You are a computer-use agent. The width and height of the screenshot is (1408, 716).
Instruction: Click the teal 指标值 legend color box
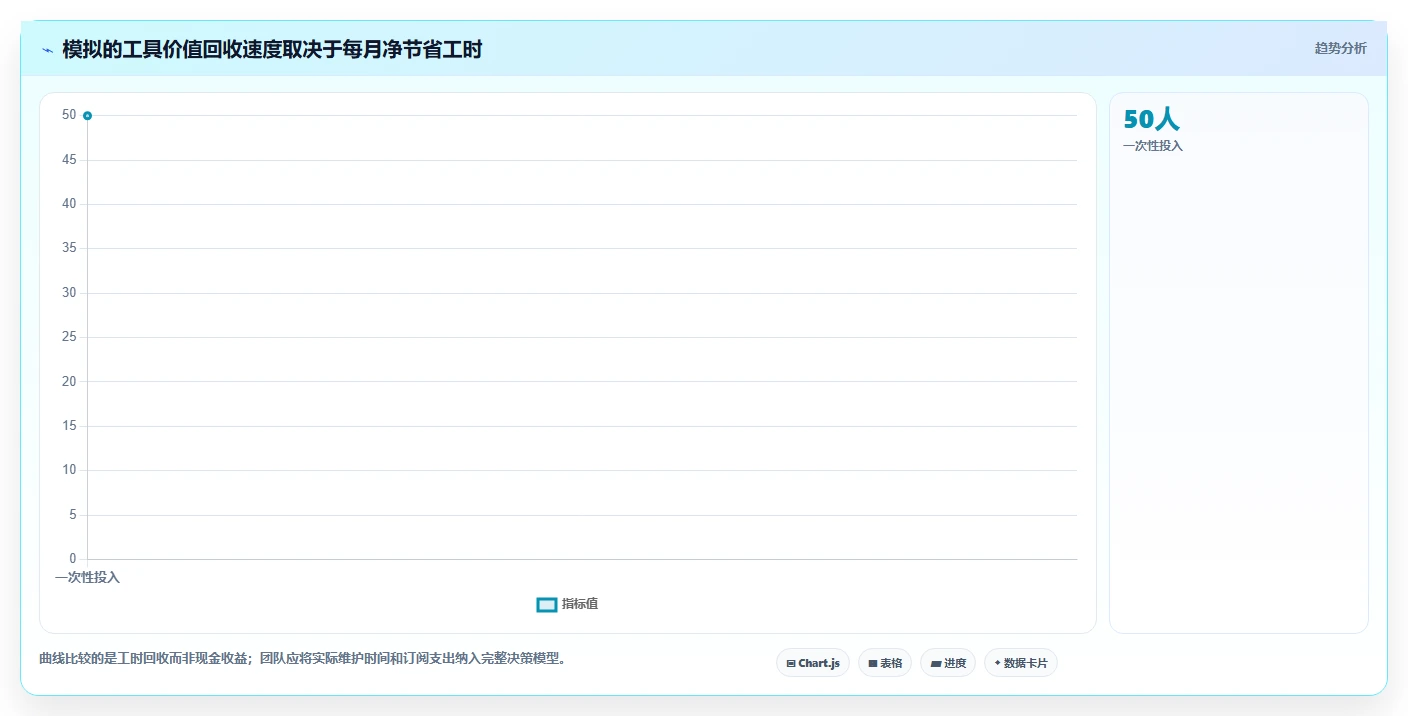pyautogui.click(x=546, y=604)
